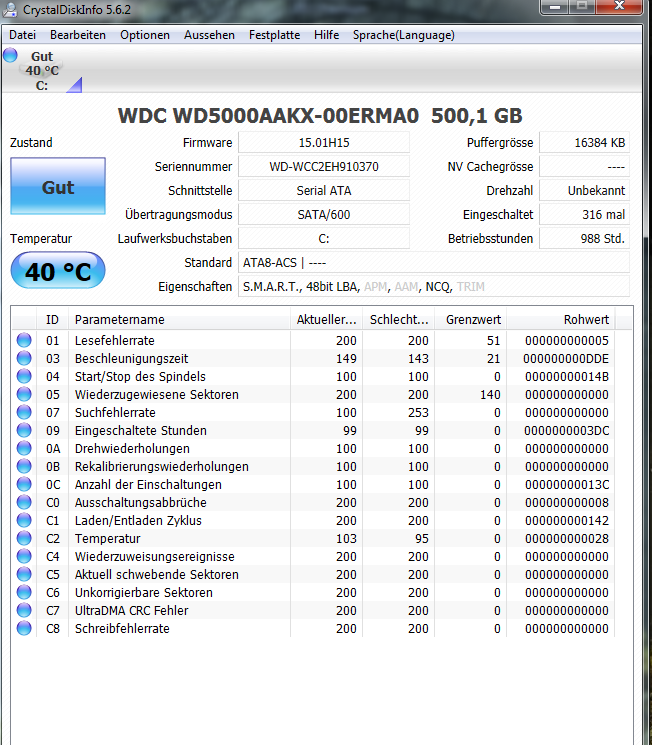652x745 pixels.
Task: Click the status orb for Wiederzuweisungsereignisse
Action: 24,556
